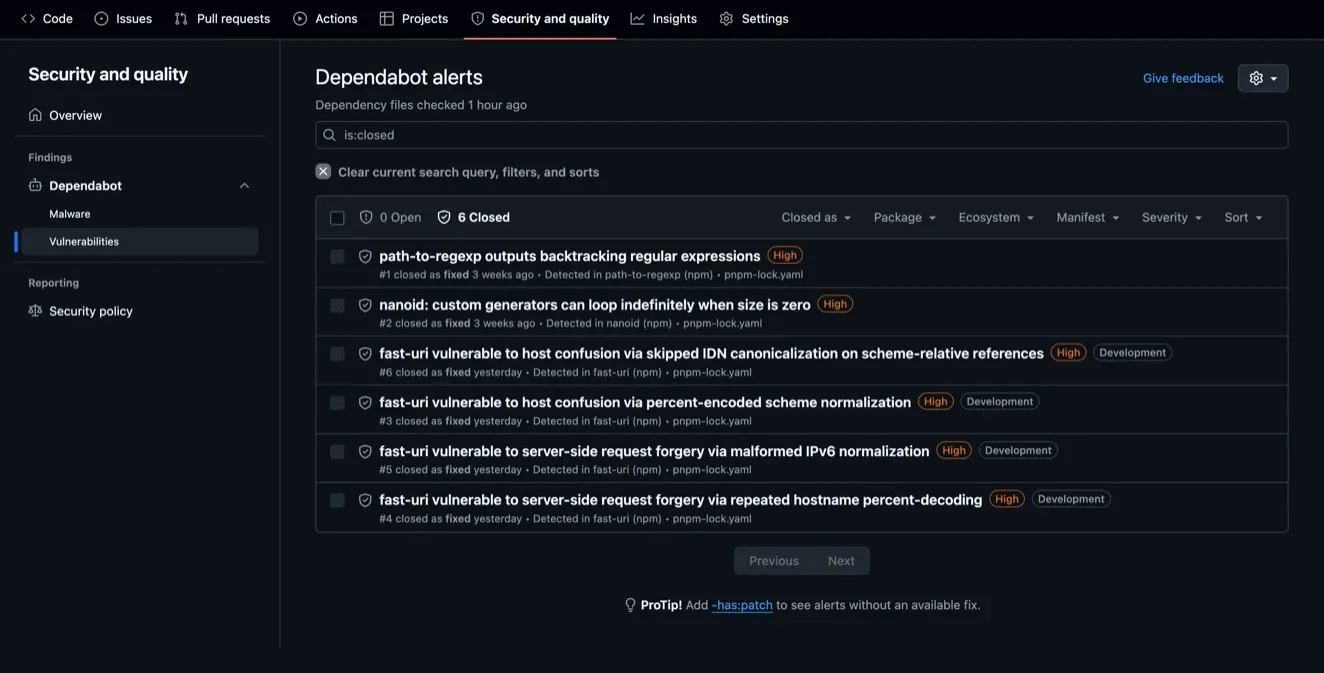Click High label on path-to-regexp alert

(x=785, y=255)
